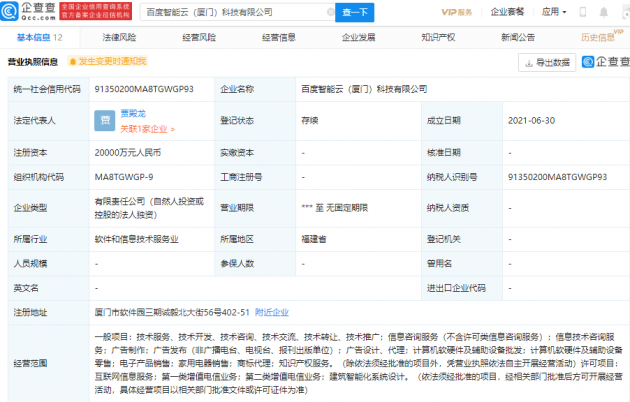Open the 企业发展 tab
The width and height of the screenshot is (630, 402).
click(x=358, y=37)
